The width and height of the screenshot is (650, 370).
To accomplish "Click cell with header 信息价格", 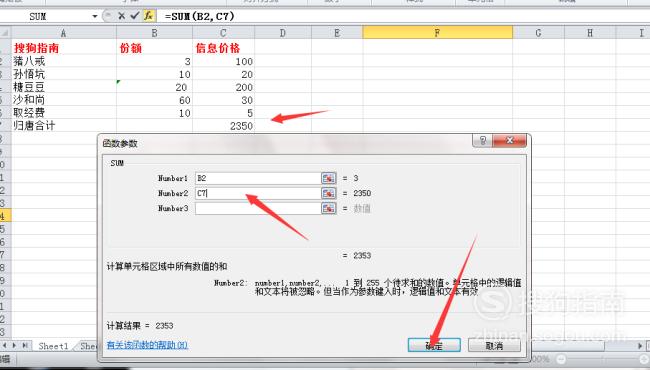I will point(223,48).
